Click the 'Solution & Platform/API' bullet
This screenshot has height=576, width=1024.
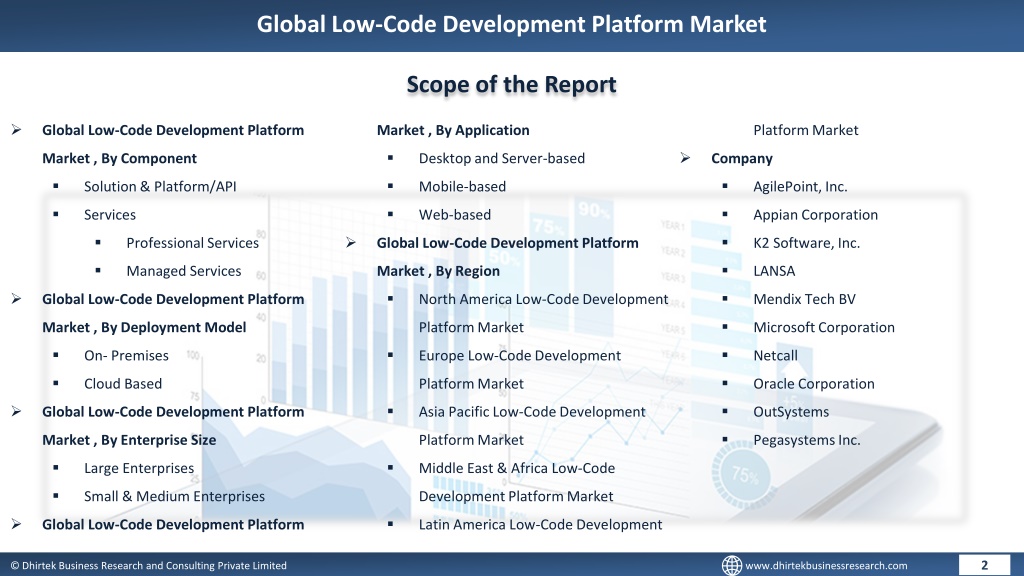pyautogui.click(x=160, y=186)
